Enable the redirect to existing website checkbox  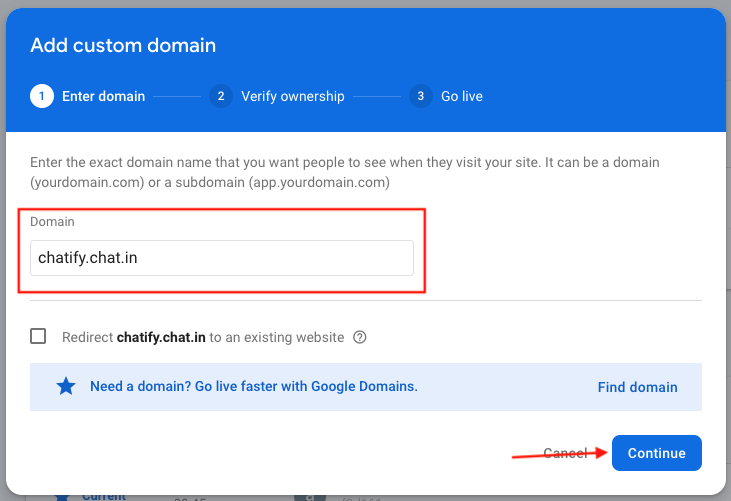[38, 337]
